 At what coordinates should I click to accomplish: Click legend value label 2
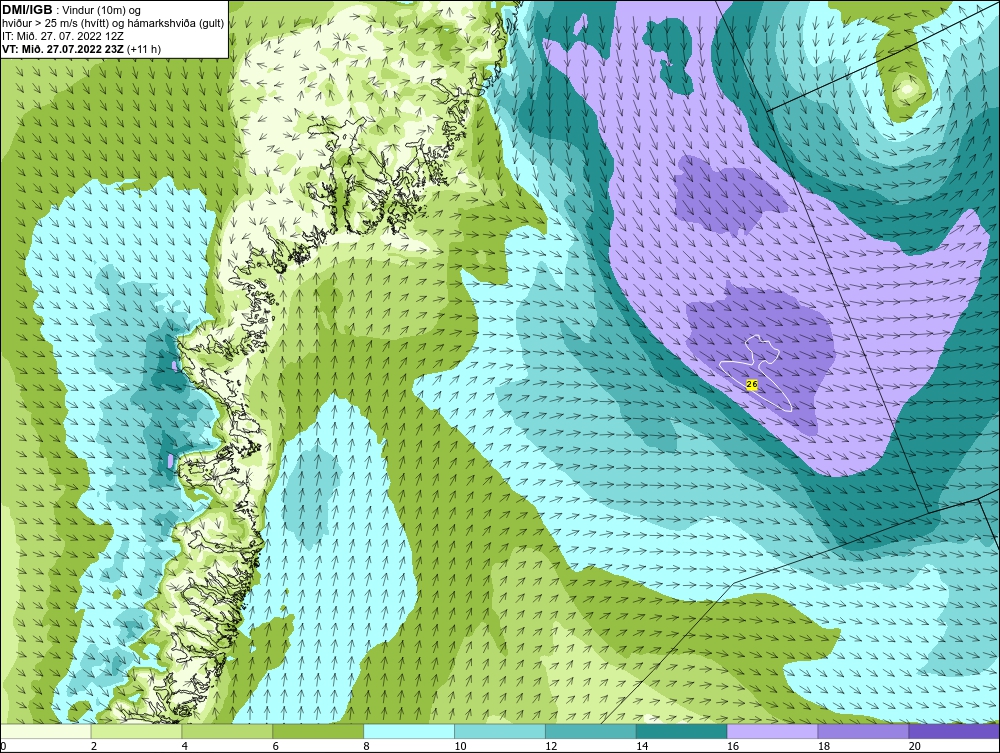94,746
